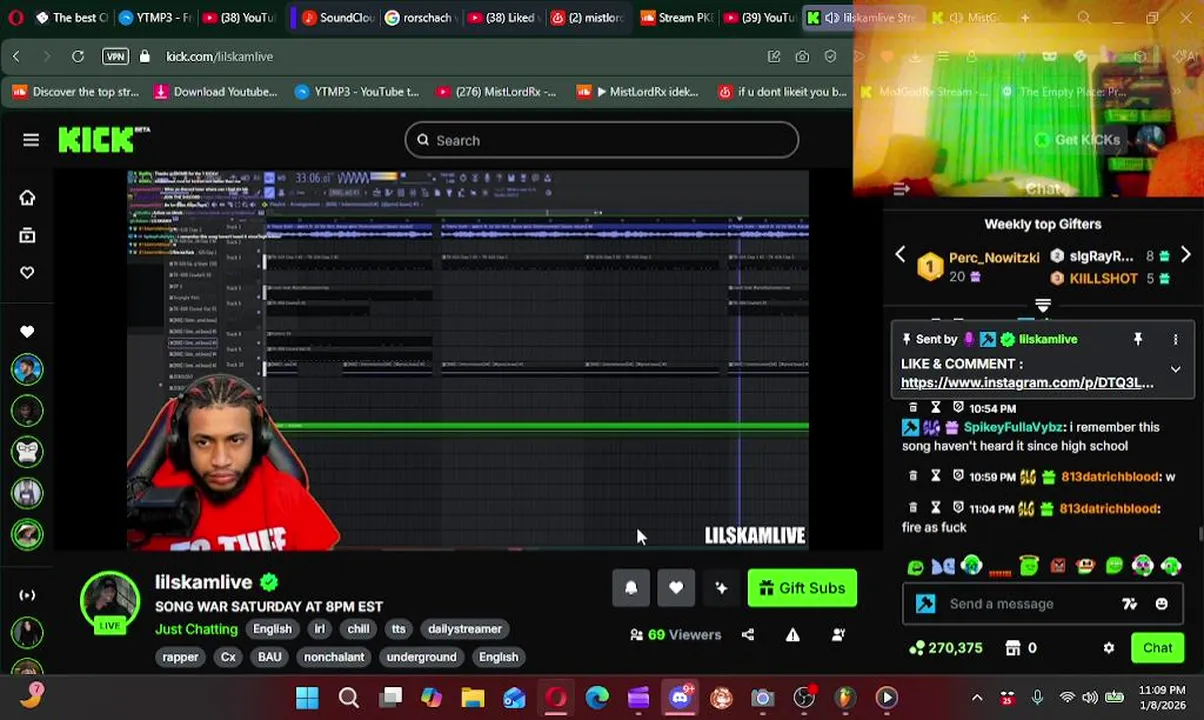The image size is (1204, 720).
Task: Select the 'rapper' tag
Action: pyautogui.click(x=180, y=657)
